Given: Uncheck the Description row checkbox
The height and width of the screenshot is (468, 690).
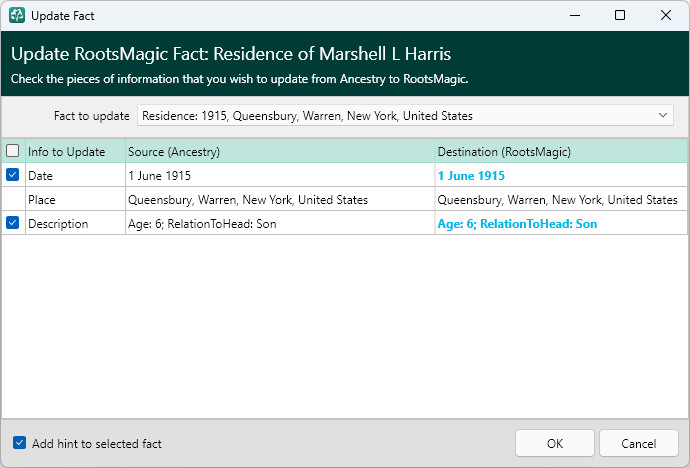Looking at the screenshot, I should pos(13,223).
